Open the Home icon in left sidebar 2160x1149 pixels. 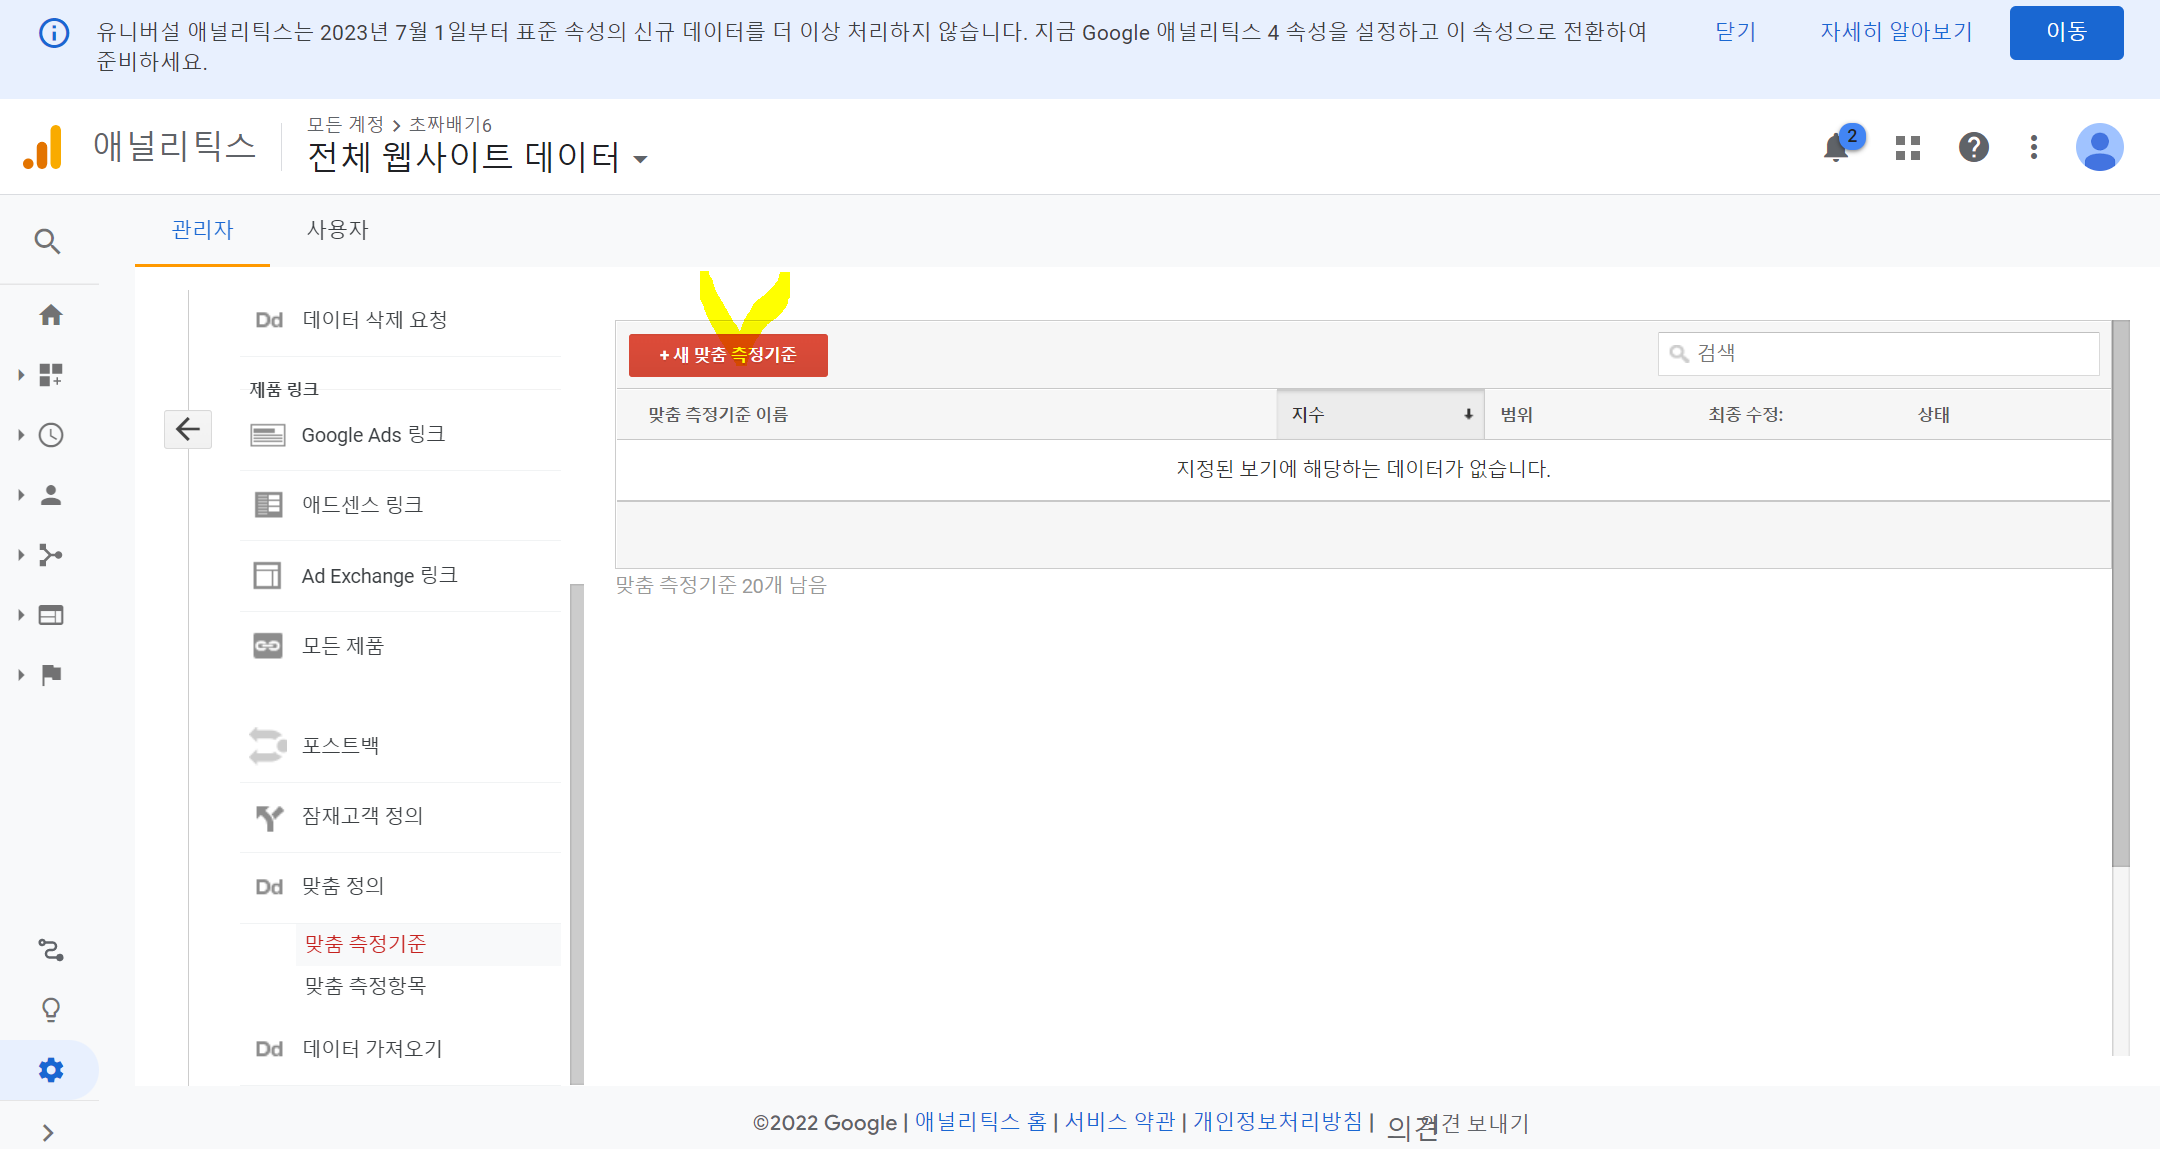tap(51, 316)
